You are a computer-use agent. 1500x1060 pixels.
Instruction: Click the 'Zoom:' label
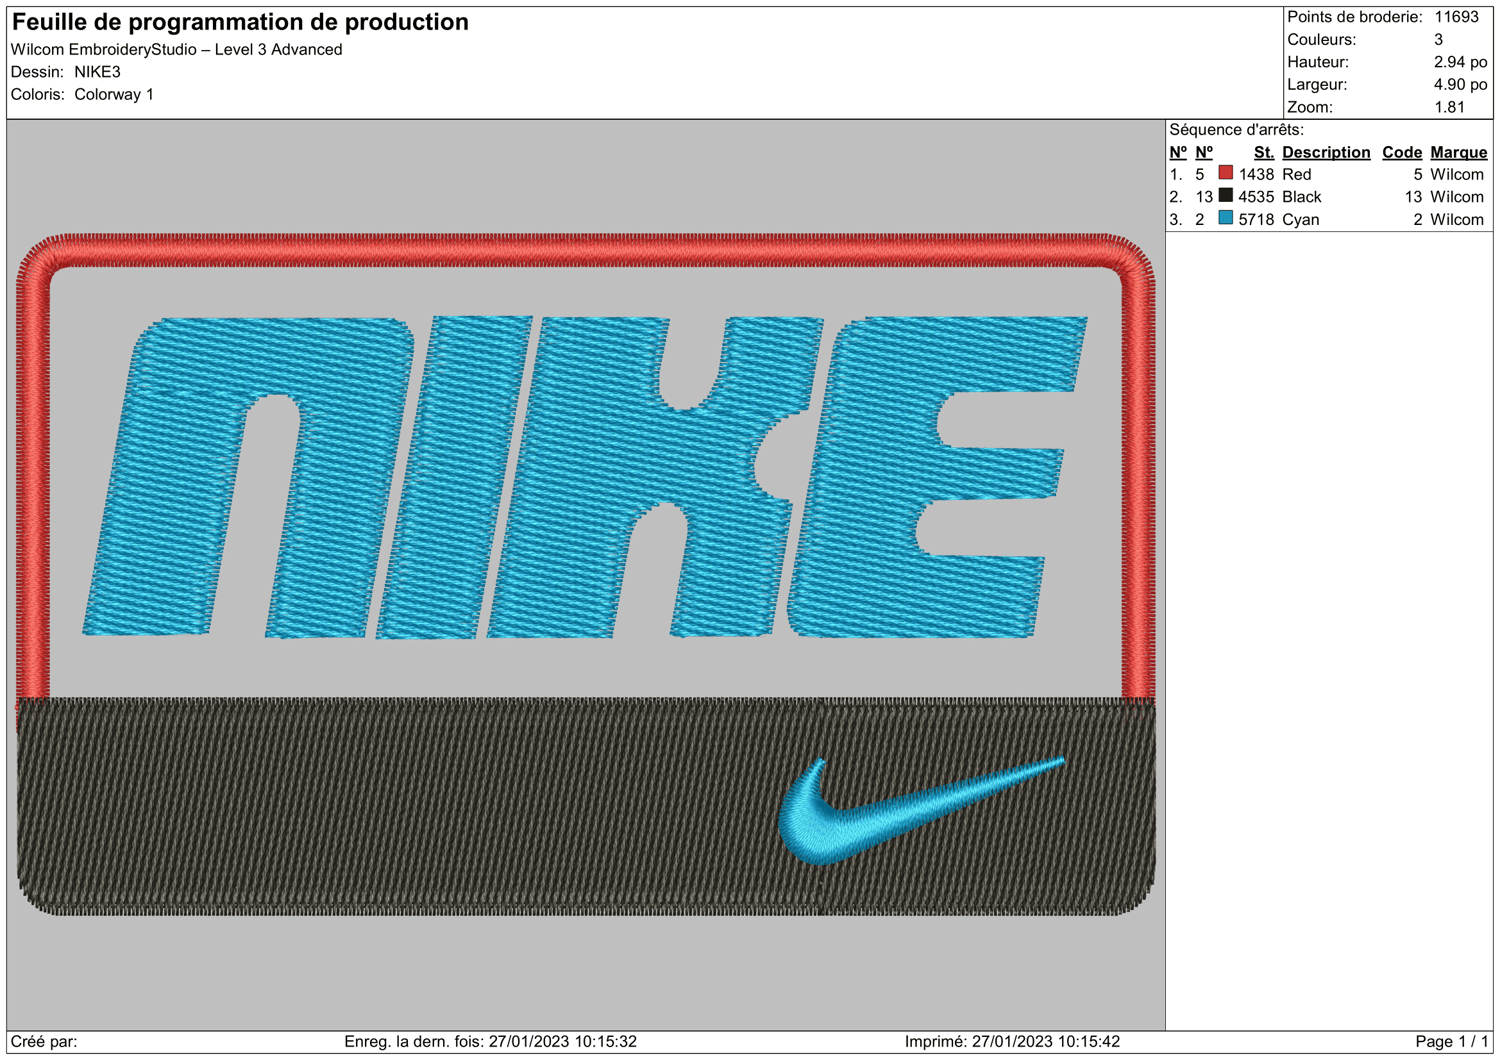[1309, 107]
